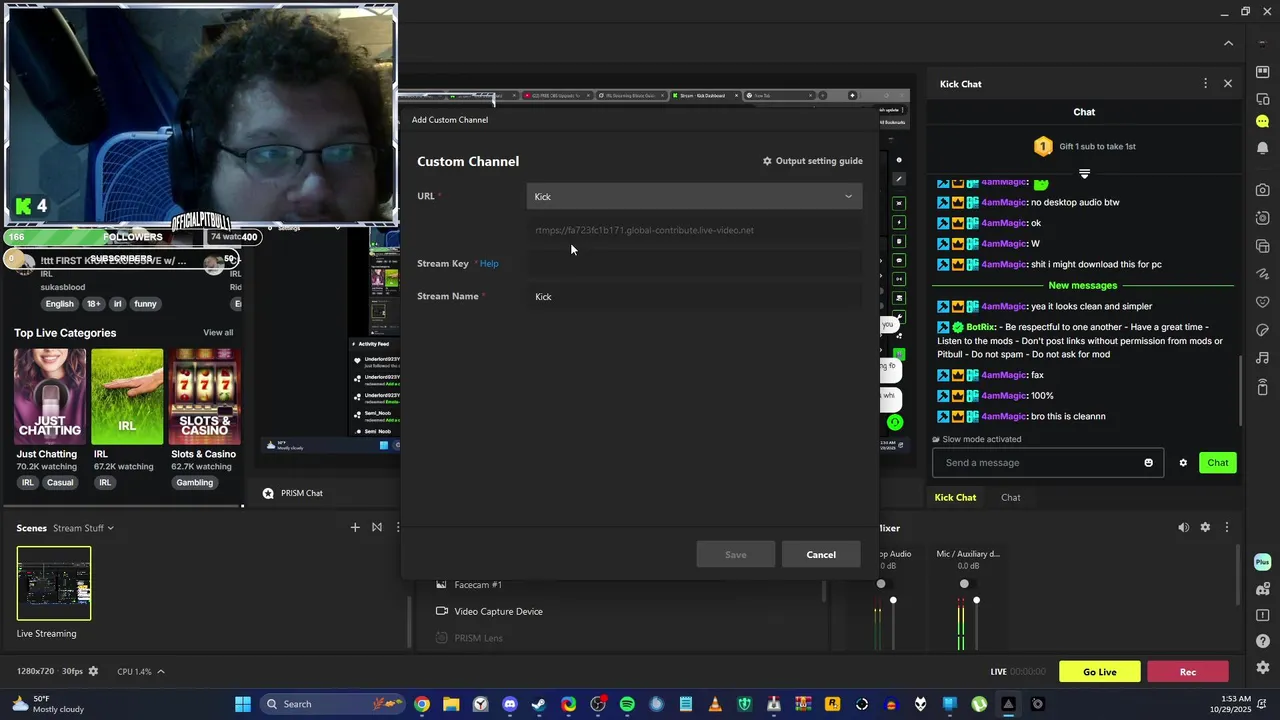Select the Live Streaming scene thumbnail

(x=54, y=583)
